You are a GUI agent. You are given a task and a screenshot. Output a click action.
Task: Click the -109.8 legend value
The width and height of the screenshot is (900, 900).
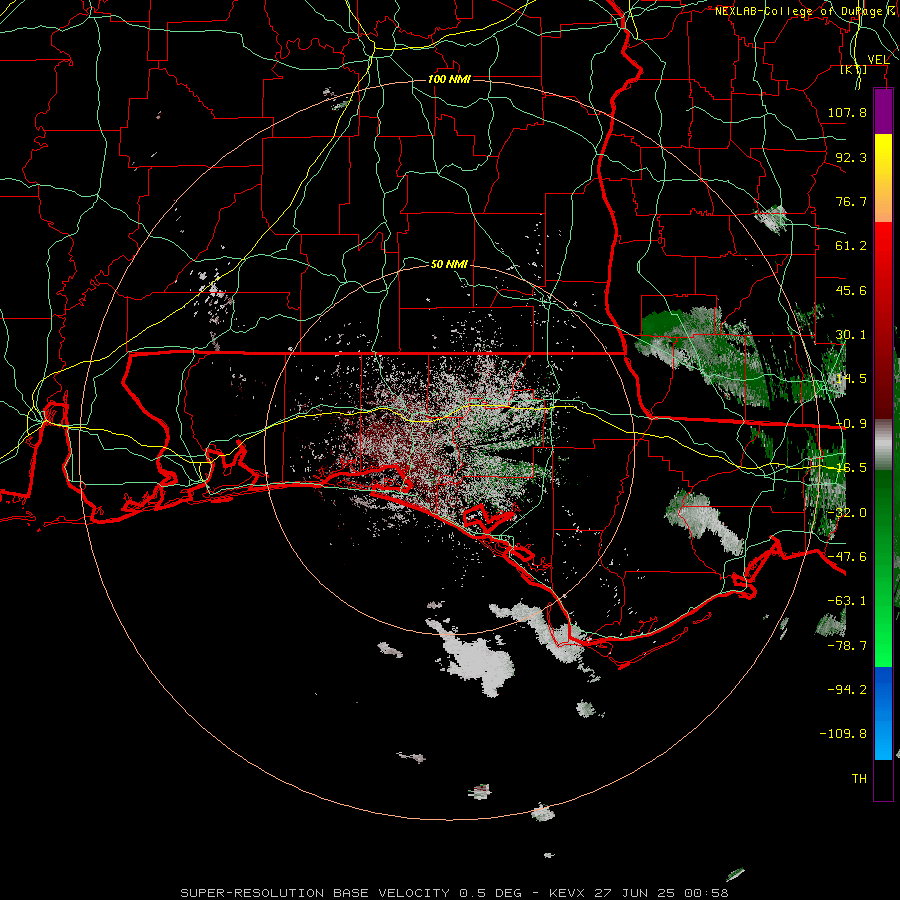point(843,734)
